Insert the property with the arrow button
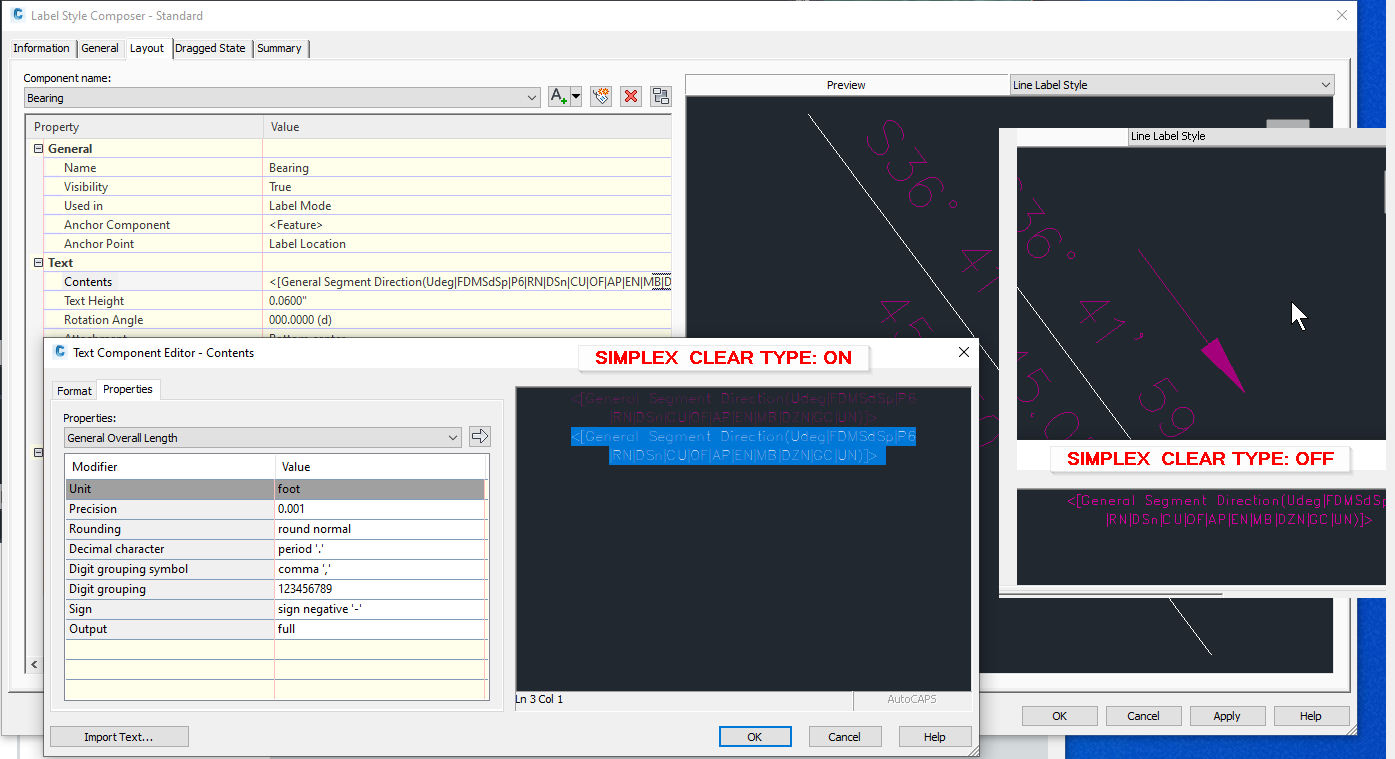Image resolution: width=1395 pixels, height=759 pixels. pos(480,436)
